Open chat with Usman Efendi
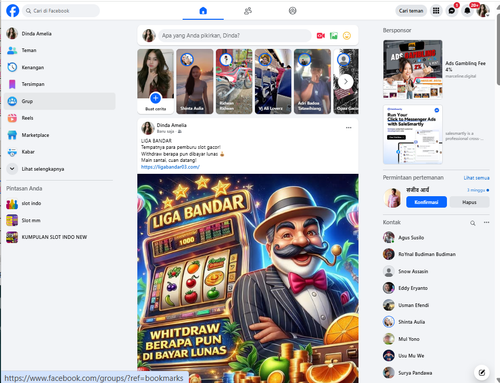The image size is (500, 383). [x=436, y=305]
